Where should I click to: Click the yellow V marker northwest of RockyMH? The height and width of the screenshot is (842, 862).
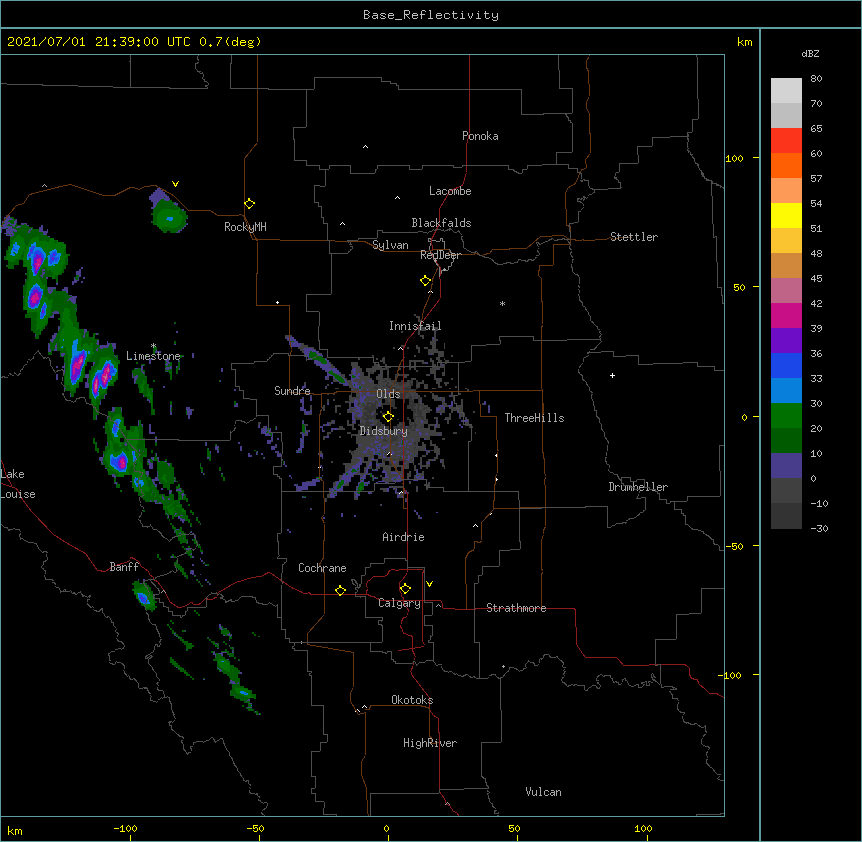coord(175,184)
